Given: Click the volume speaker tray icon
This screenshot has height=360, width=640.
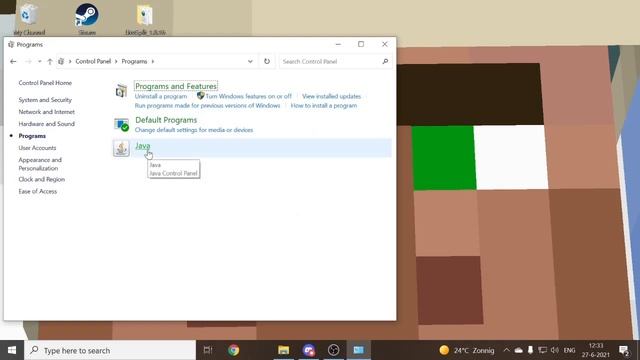Looking at the screenshot, I should [554, 350].
